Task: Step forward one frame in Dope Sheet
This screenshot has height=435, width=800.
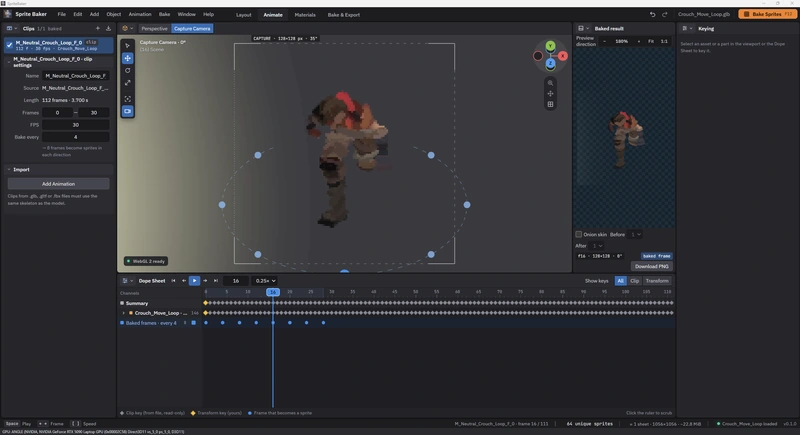Action: pos(205,280)
